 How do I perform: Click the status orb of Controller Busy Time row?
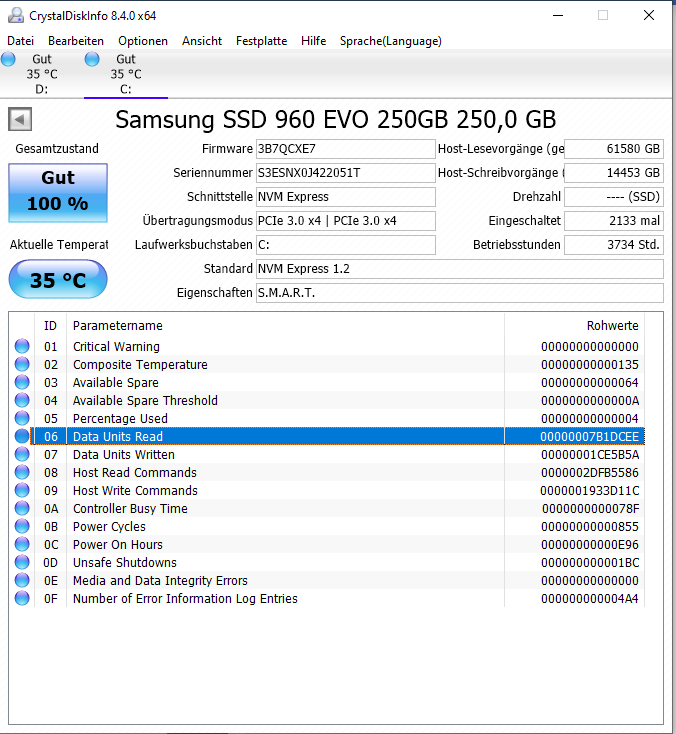point(22,508)
